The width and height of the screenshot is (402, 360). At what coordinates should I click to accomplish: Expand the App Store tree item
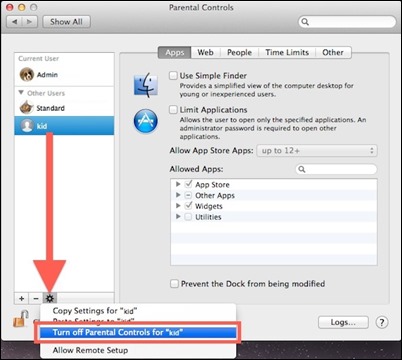coord(178,184)
